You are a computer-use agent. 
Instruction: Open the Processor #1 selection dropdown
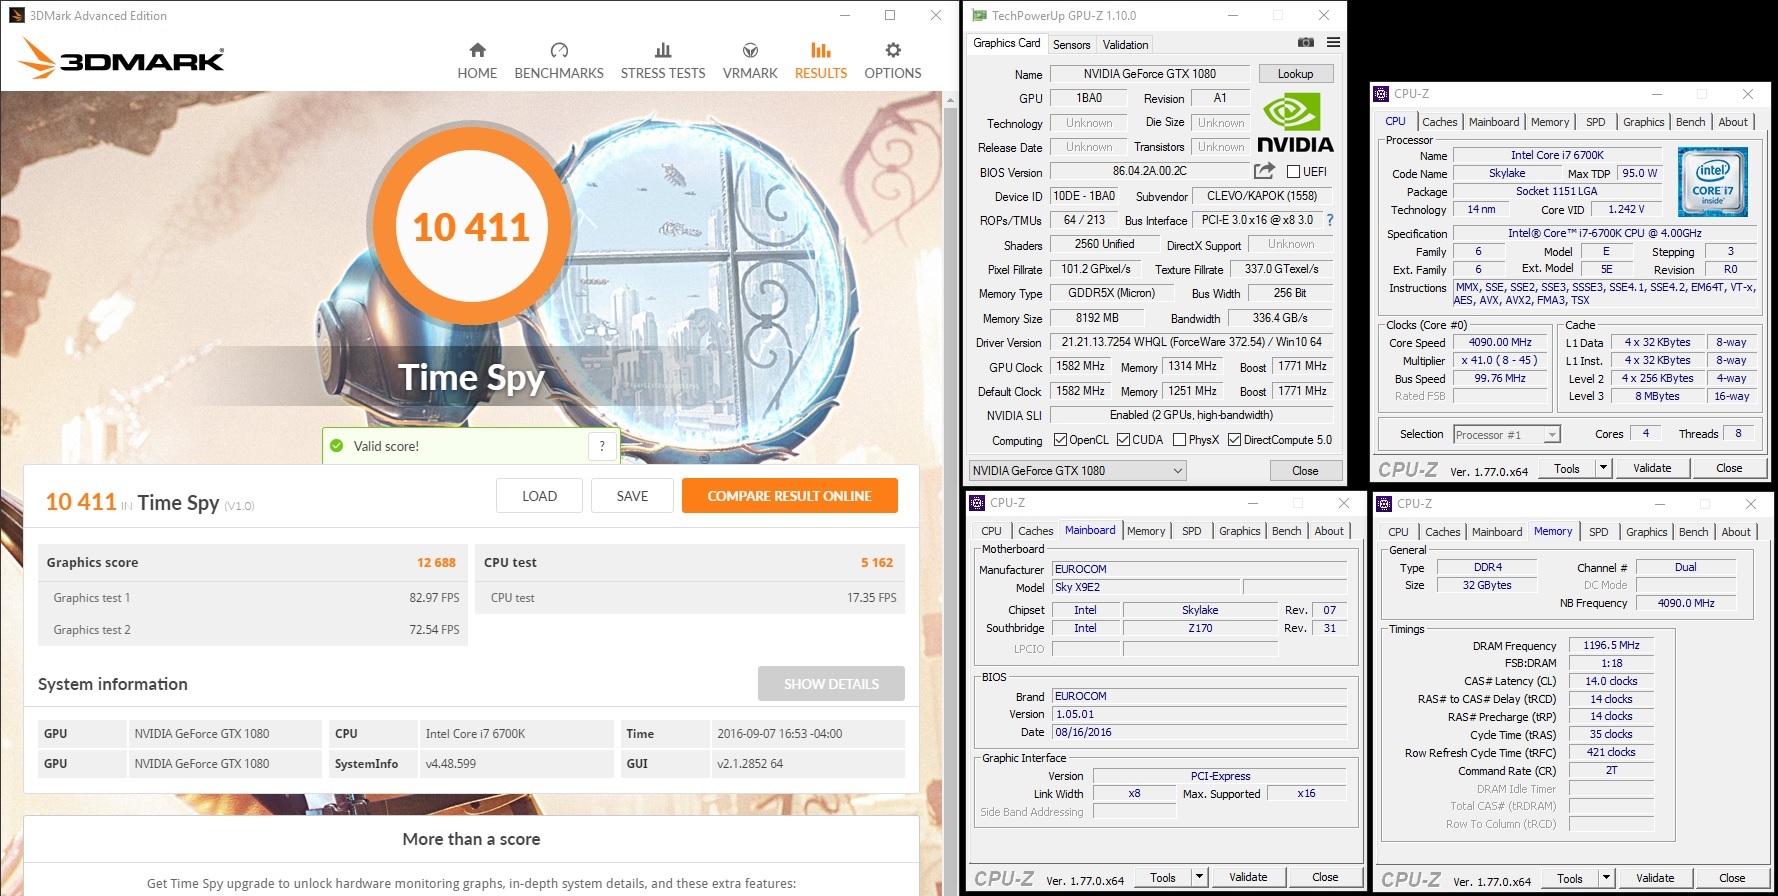pyautogui.click(x=1551, y=435)
